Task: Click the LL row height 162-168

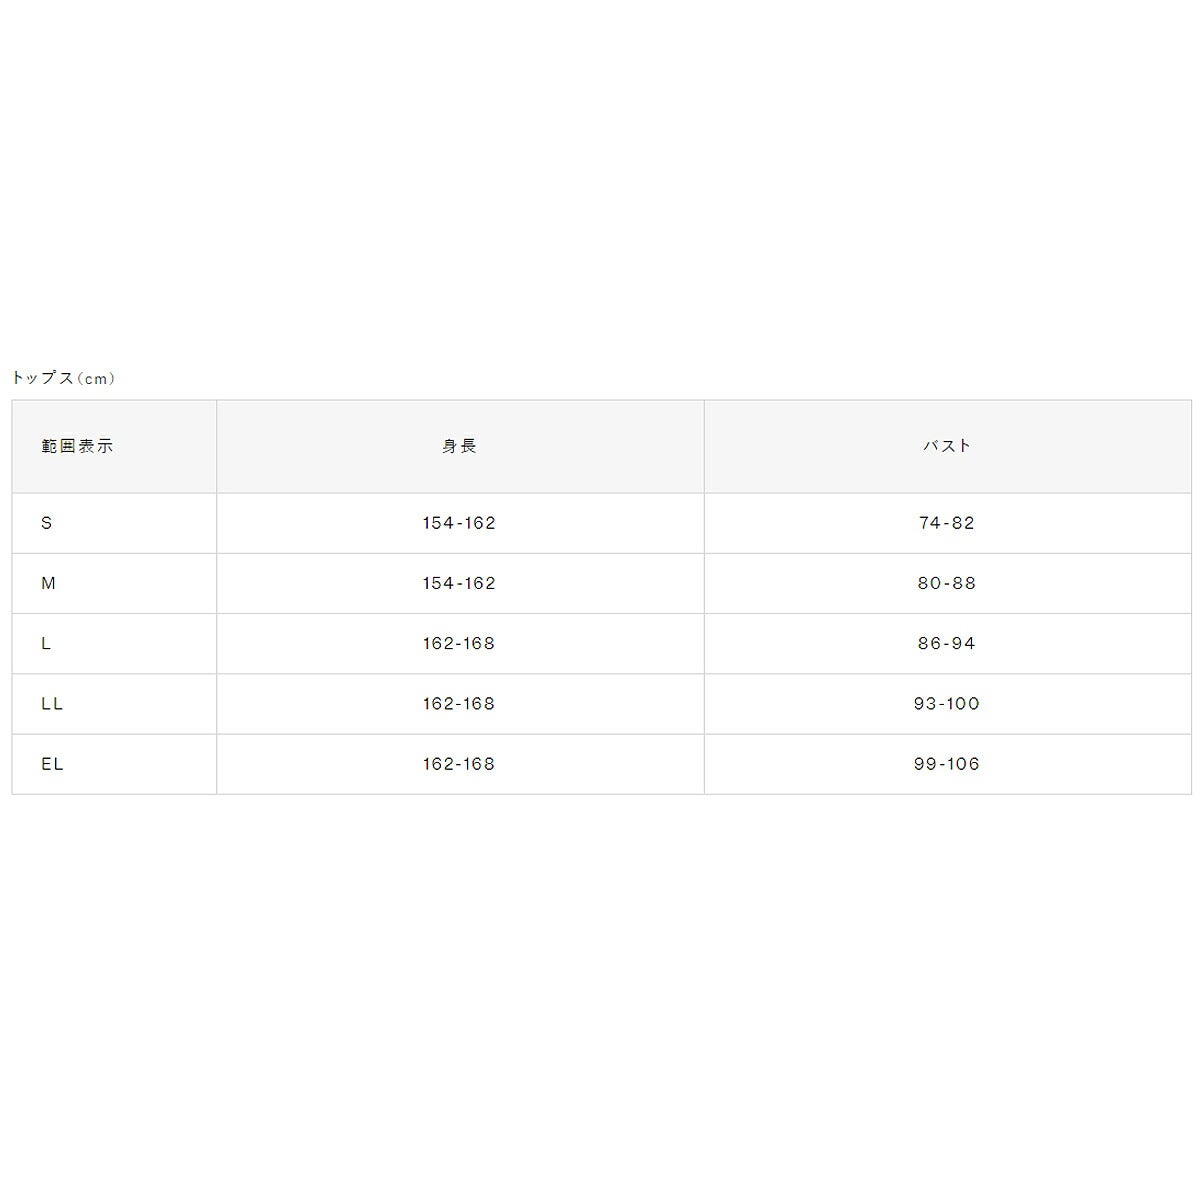Action: coord(459,704)
